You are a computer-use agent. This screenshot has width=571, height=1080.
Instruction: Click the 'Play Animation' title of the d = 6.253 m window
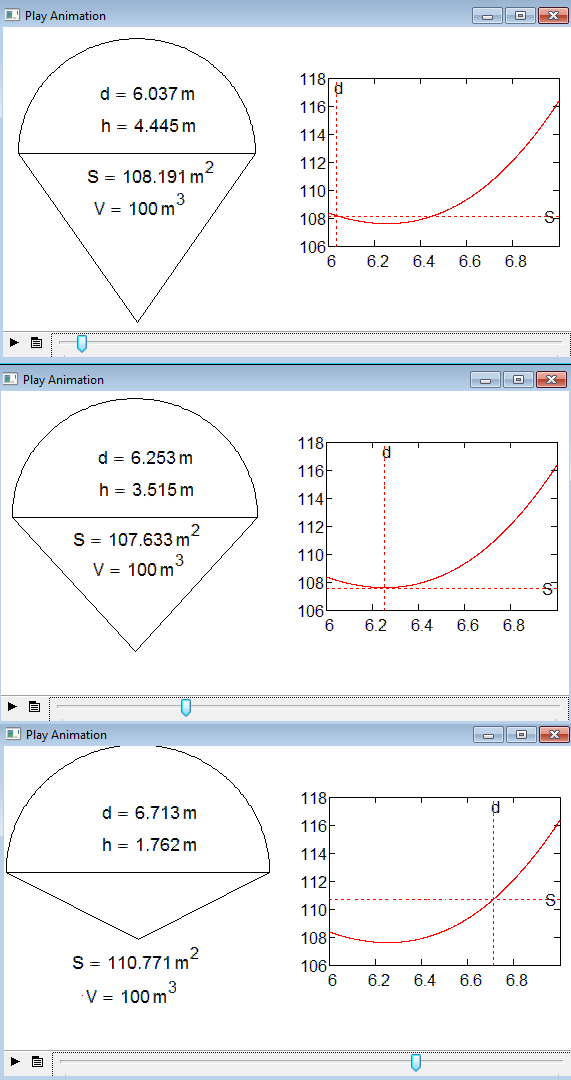(63, 380)
